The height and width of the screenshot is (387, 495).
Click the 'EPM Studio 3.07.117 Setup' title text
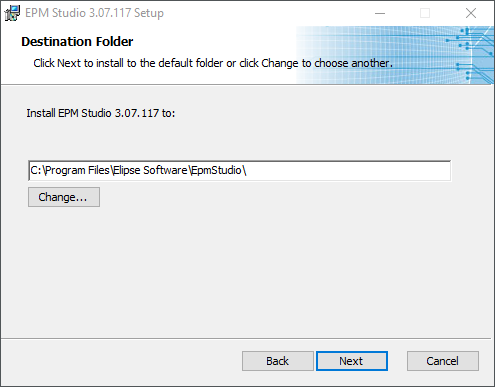pyautogui.click(x=94, y=13)
